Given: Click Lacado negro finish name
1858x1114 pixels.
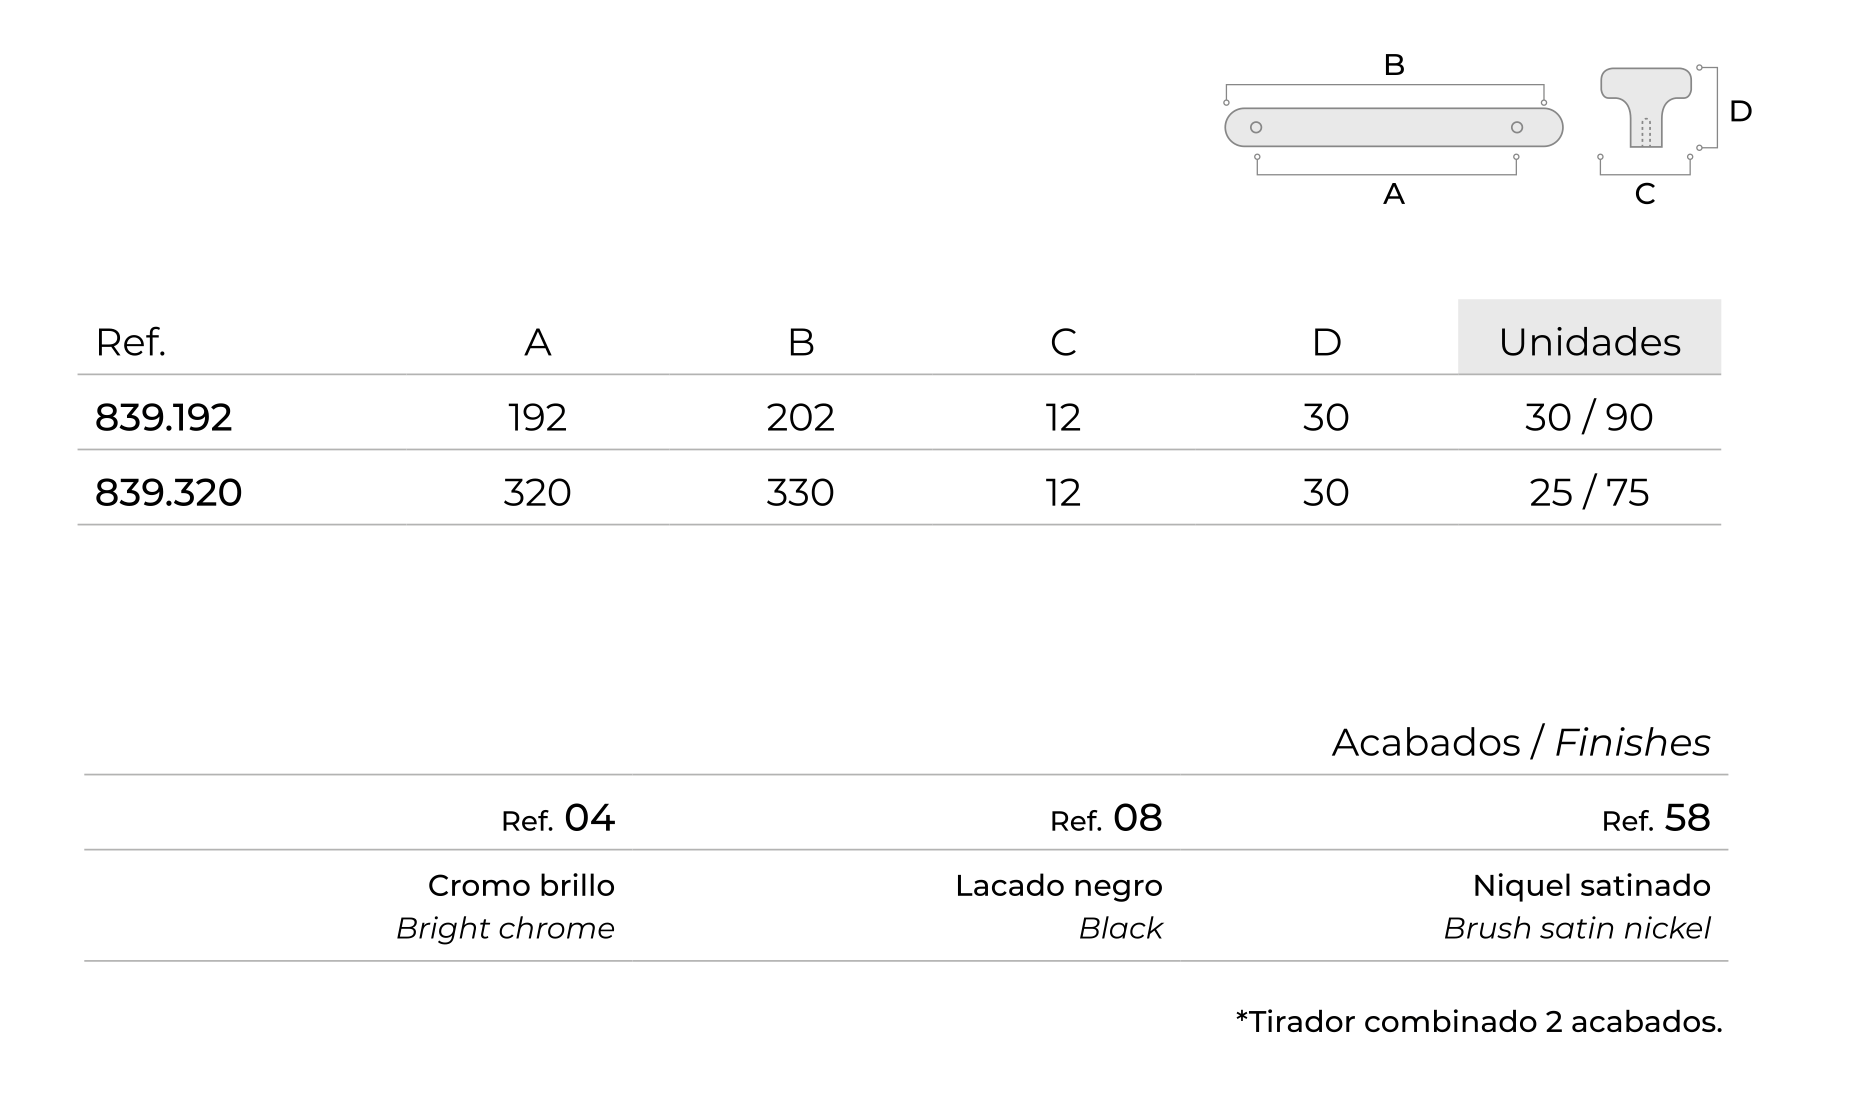Looking at the screenshot, I should (1059, 885).
